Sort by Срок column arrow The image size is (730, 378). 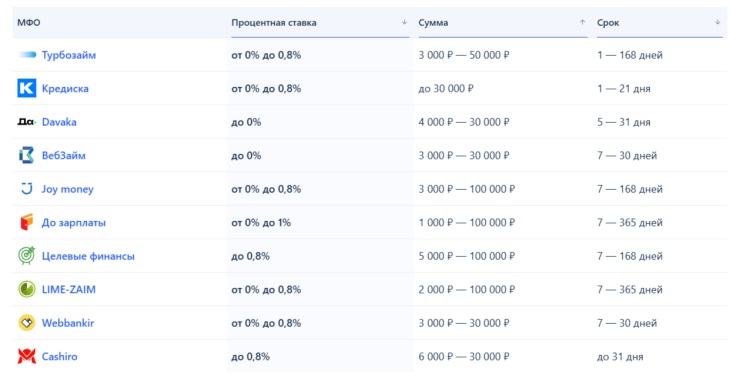(717, 22)
